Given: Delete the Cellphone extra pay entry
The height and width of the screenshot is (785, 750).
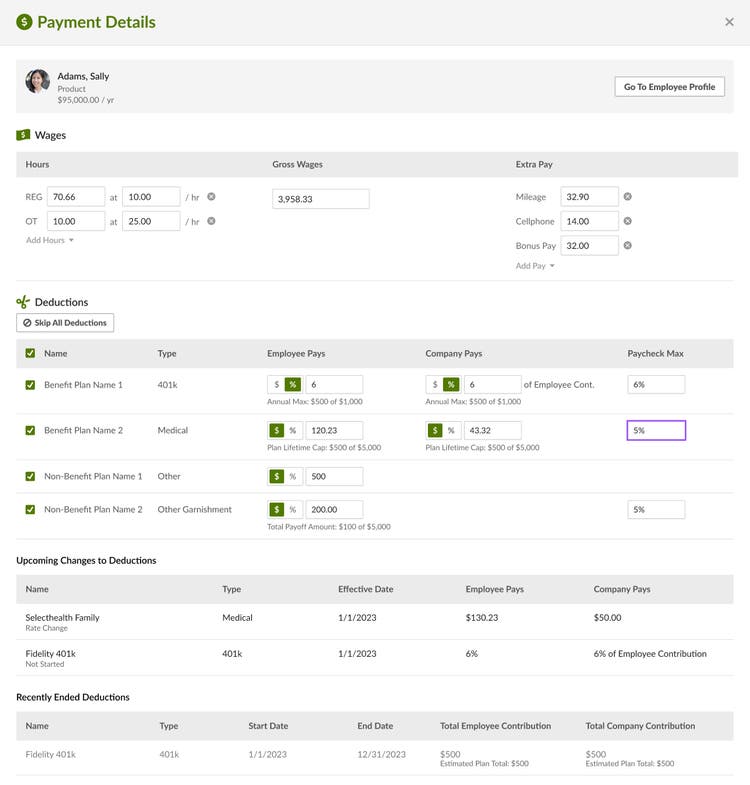Looking at the screenshot, I should (627, 221).
